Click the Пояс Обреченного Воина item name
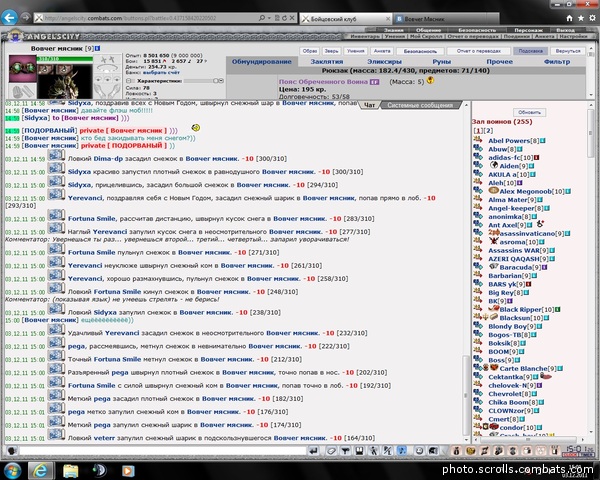 [x=323, y=82]
